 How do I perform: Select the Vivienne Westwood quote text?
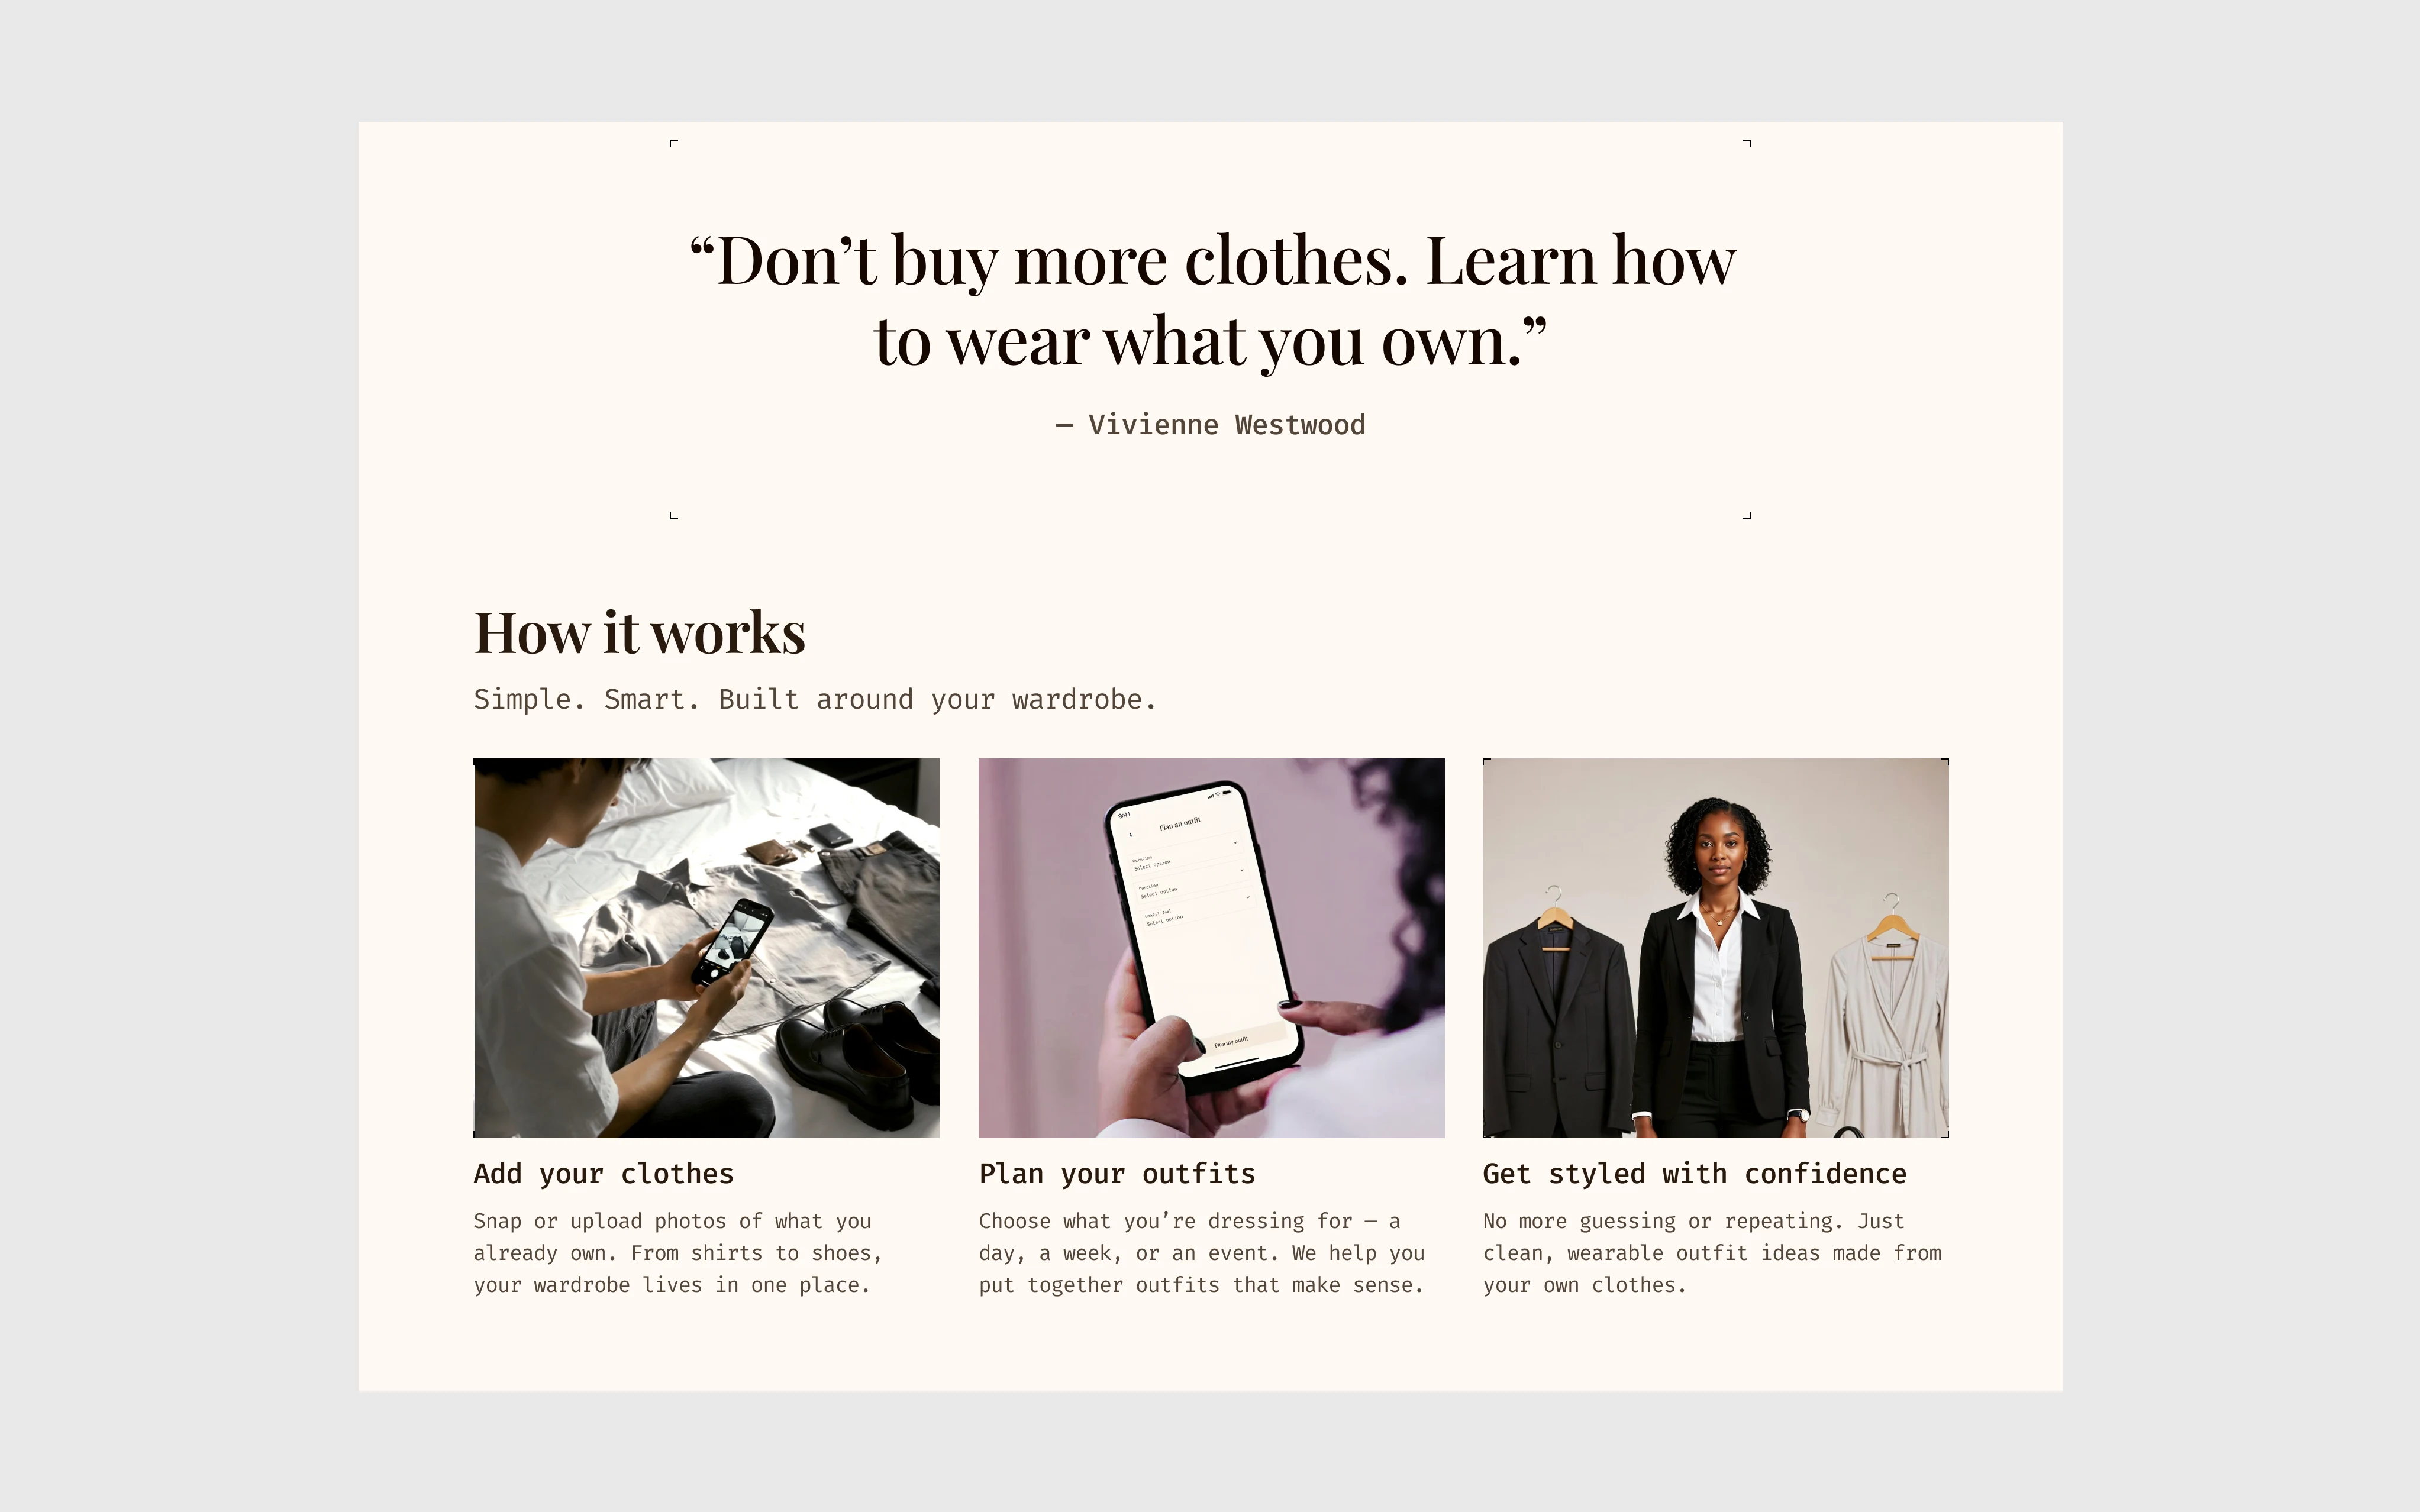[x=1212, y=300]
